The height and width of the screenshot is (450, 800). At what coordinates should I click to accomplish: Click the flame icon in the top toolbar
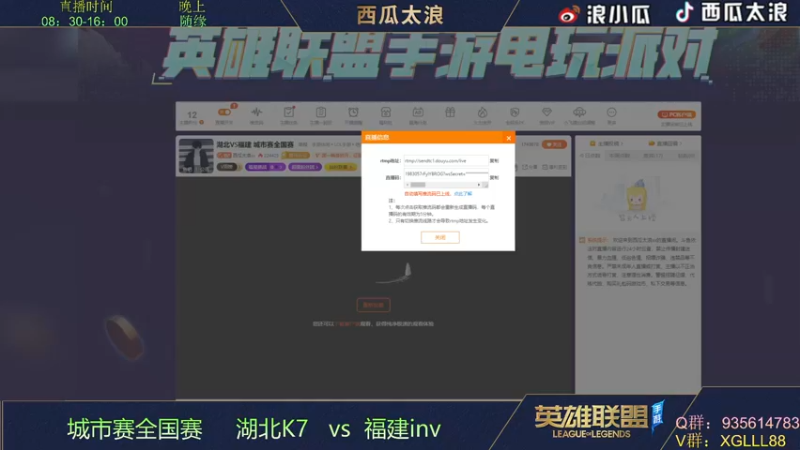tap(482, 112)
